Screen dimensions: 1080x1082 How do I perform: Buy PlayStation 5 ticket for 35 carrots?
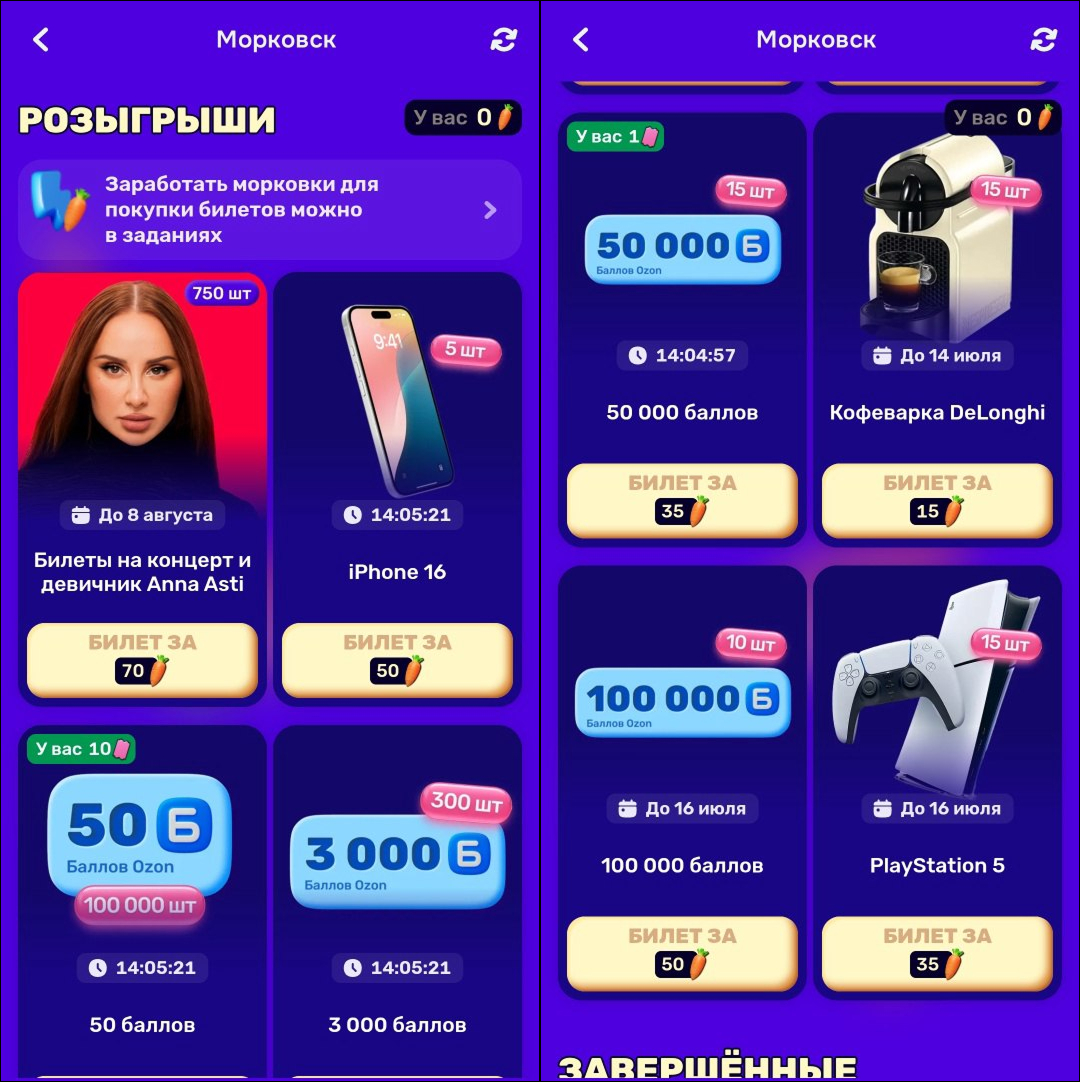click(x=937, y=953)
